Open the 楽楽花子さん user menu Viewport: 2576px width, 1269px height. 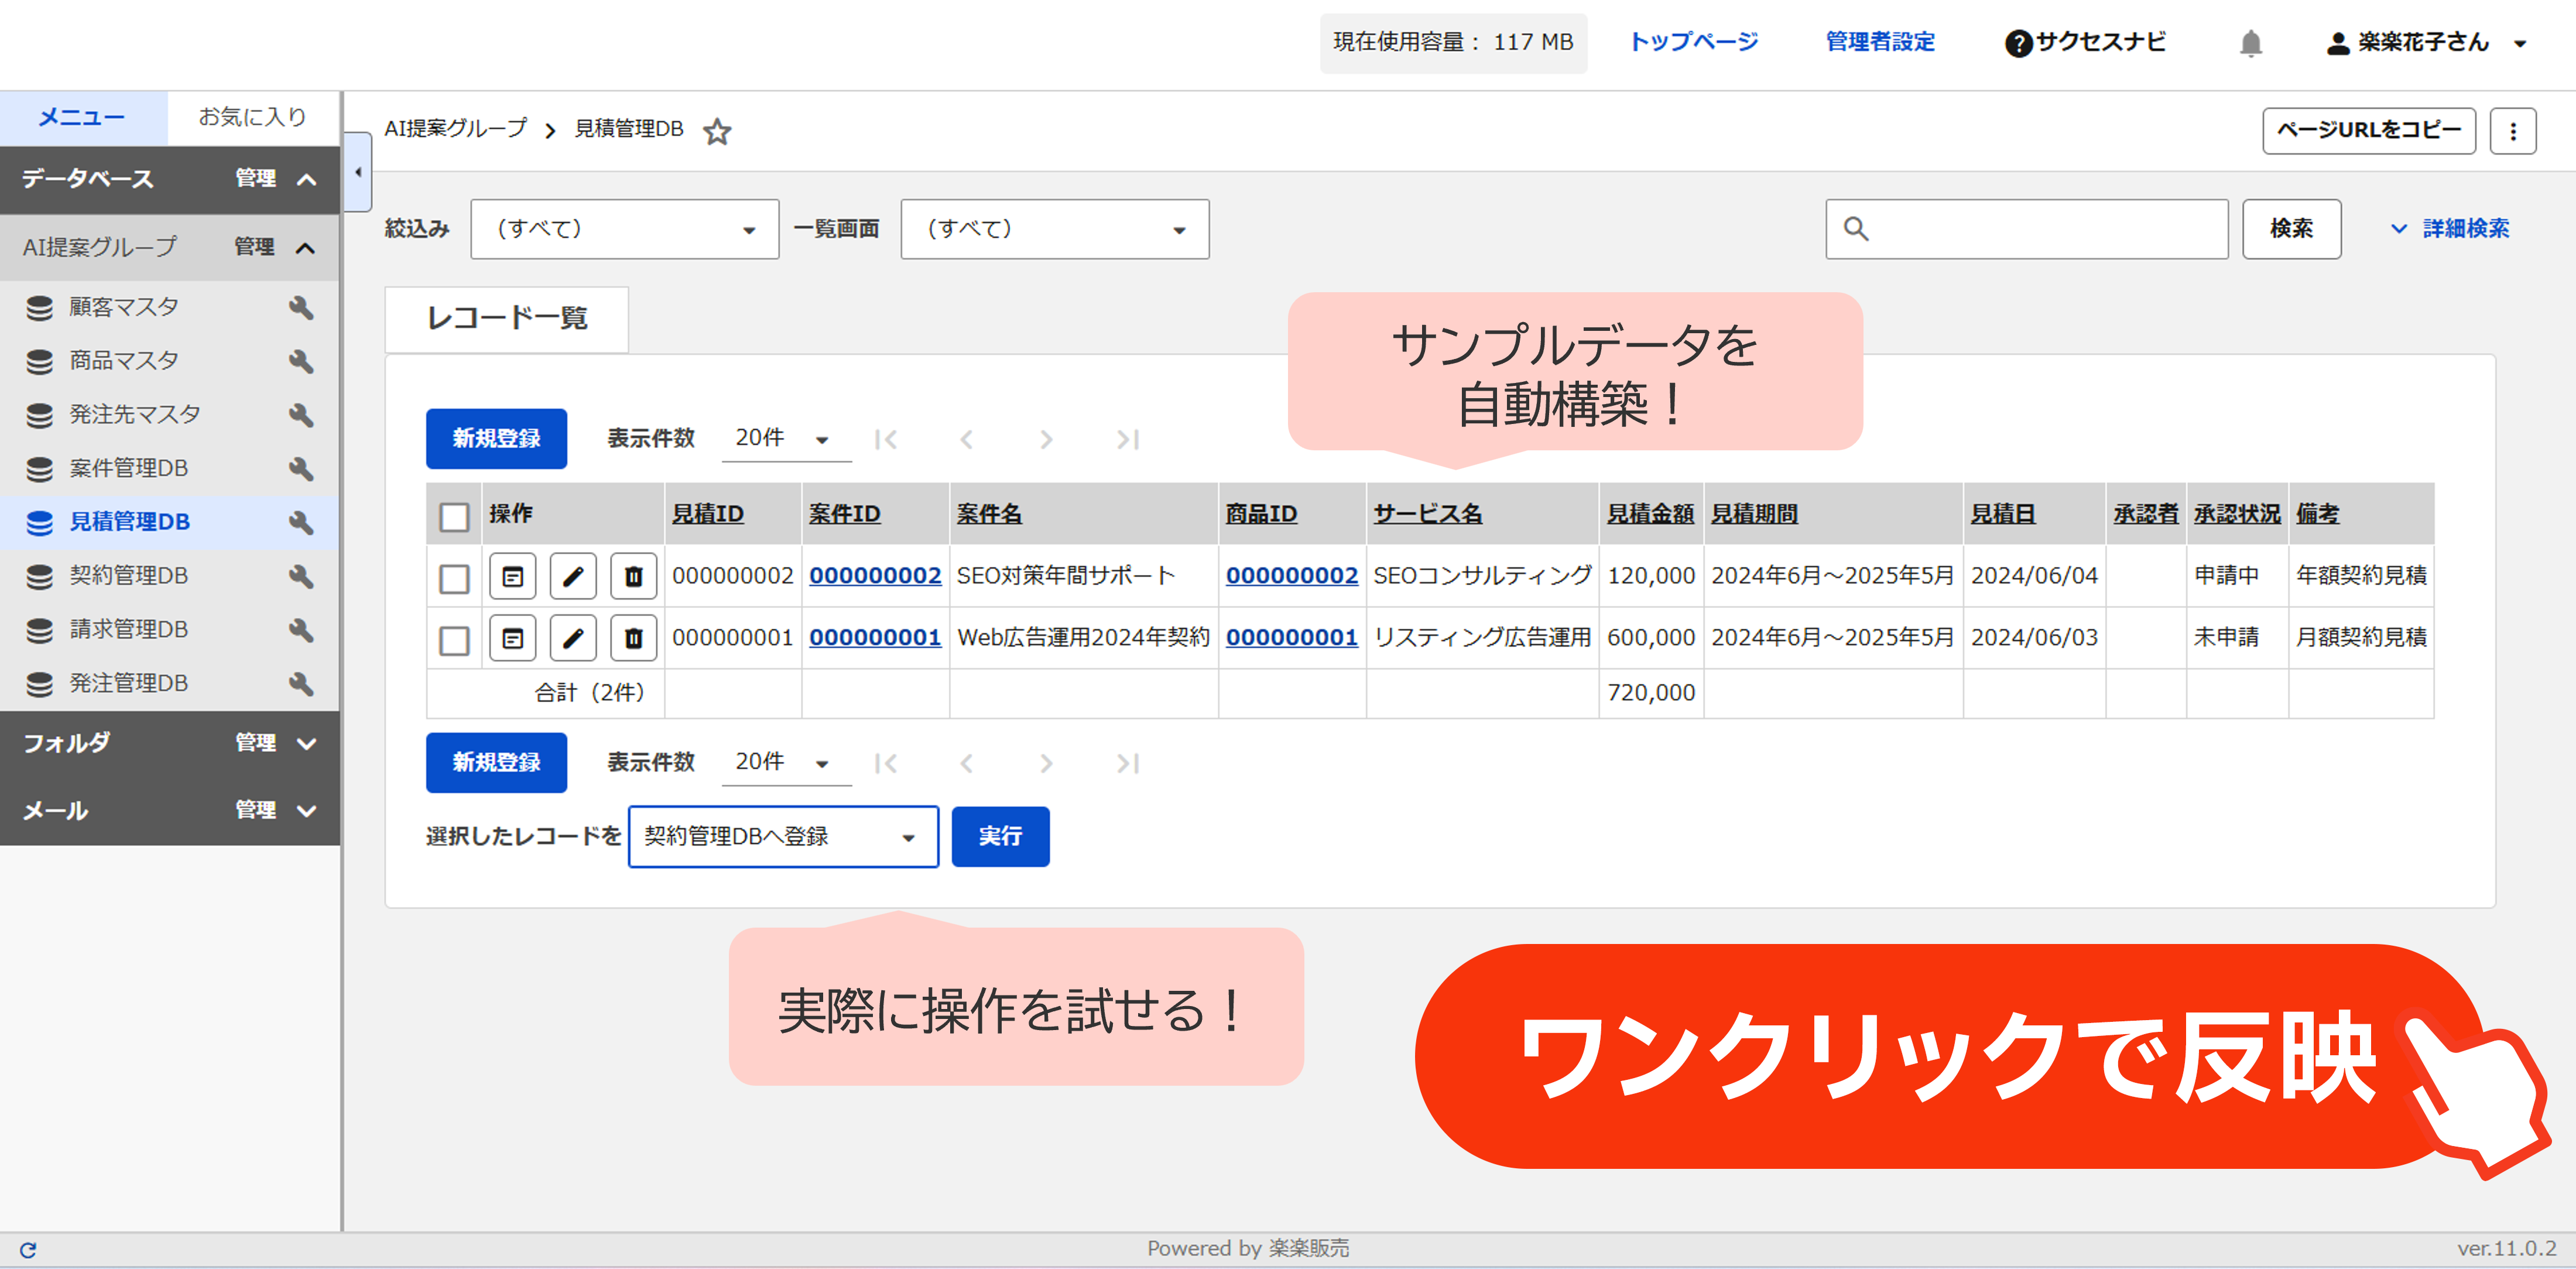pyautogui.click(x=2427, y=42)
